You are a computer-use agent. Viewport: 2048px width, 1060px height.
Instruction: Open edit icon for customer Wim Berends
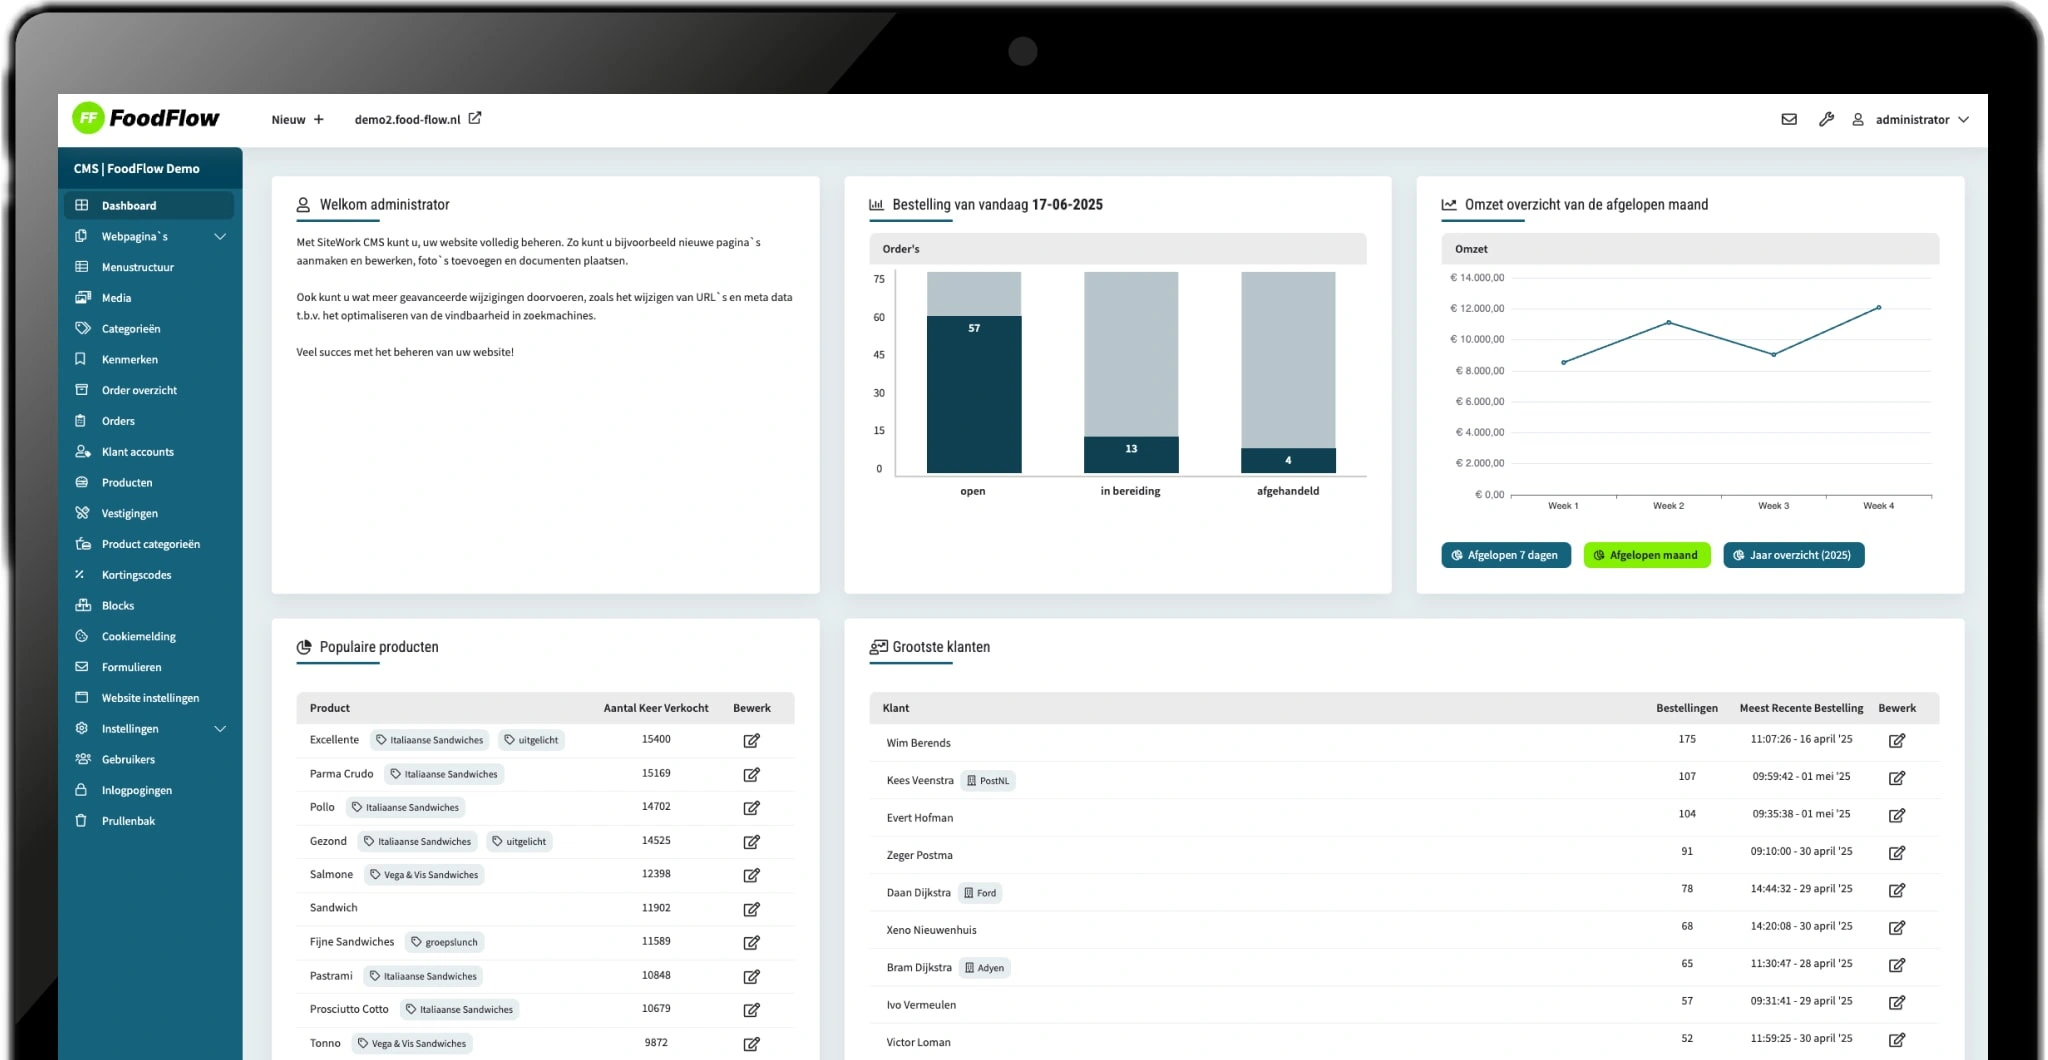point(1897,740)
